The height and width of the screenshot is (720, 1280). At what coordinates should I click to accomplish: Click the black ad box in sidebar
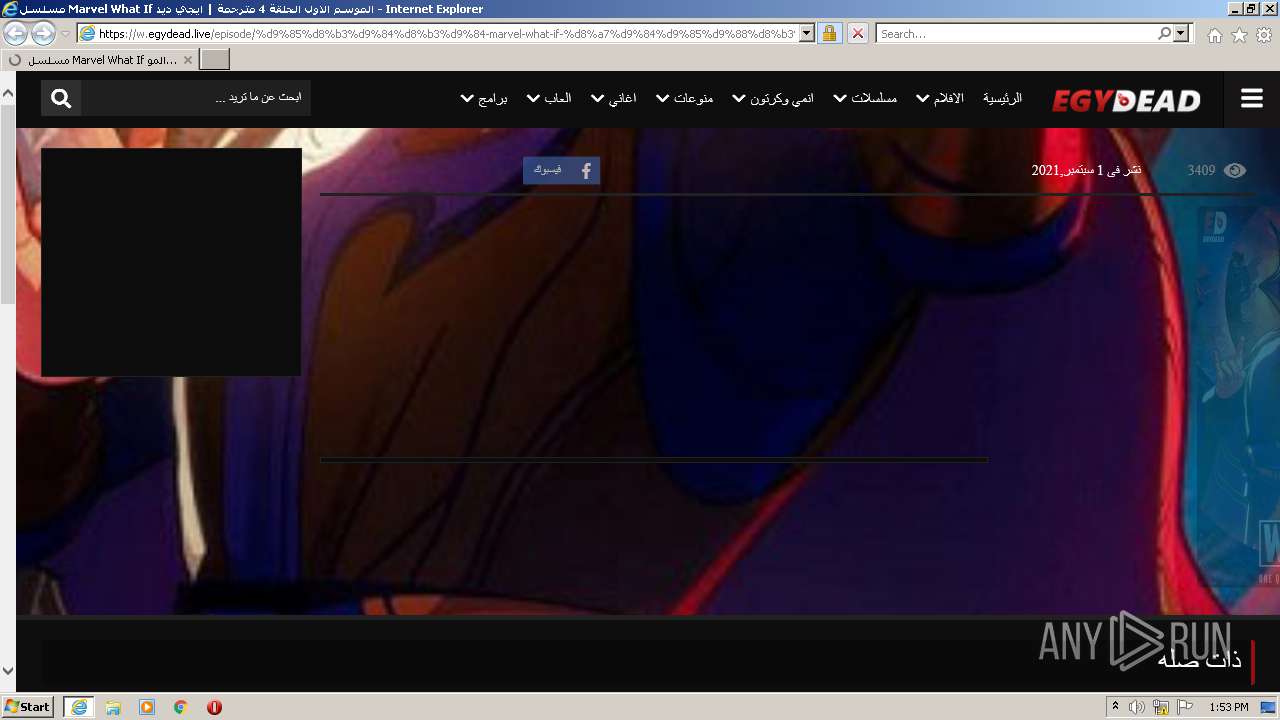point(171,262)
